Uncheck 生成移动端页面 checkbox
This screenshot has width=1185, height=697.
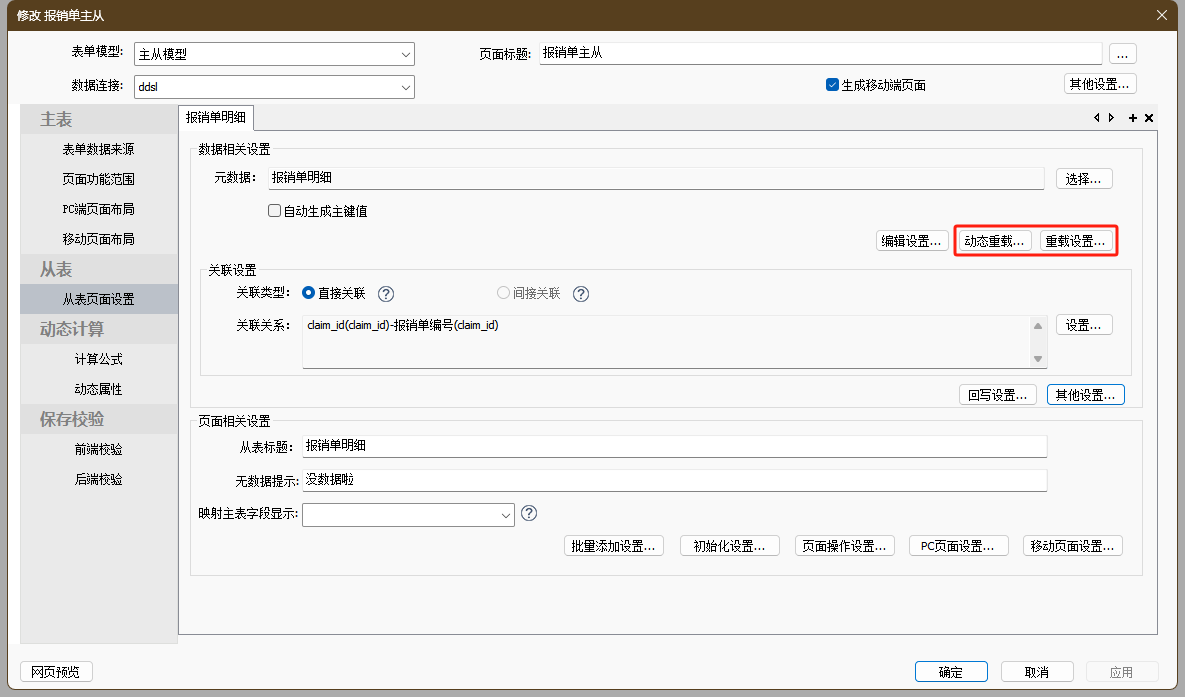coord(832,85)
